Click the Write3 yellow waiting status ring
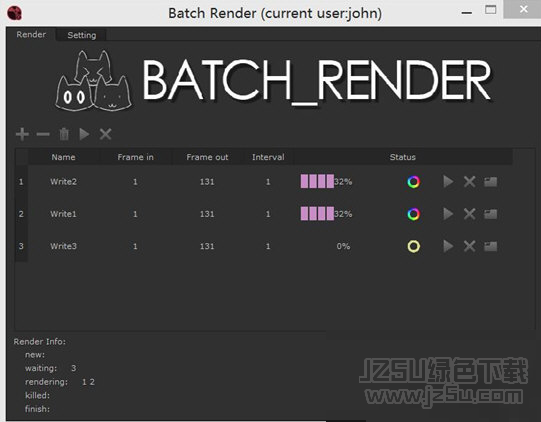 [x=413, y=246]
